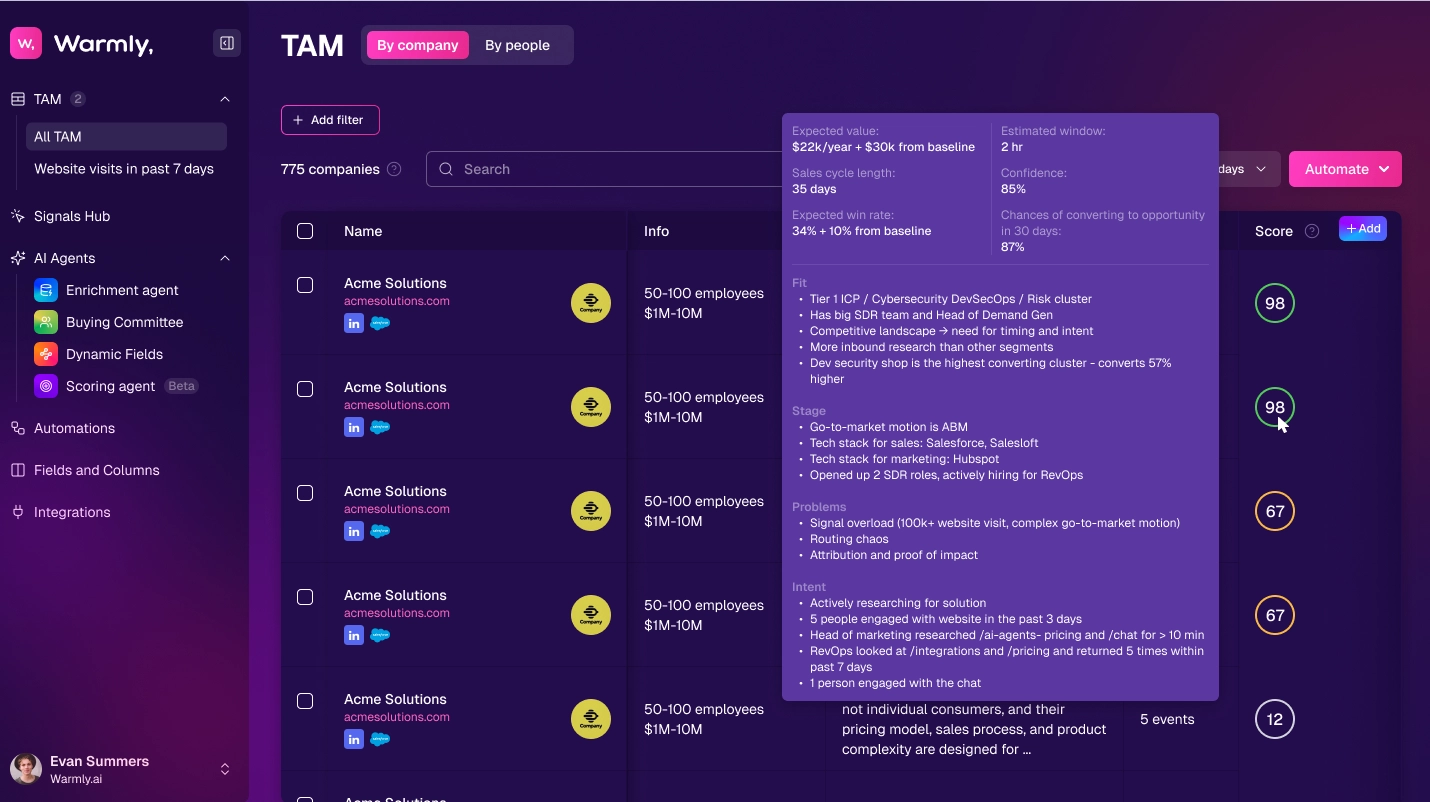Click the 'Intent' heading in tooltip

(809, 587)
